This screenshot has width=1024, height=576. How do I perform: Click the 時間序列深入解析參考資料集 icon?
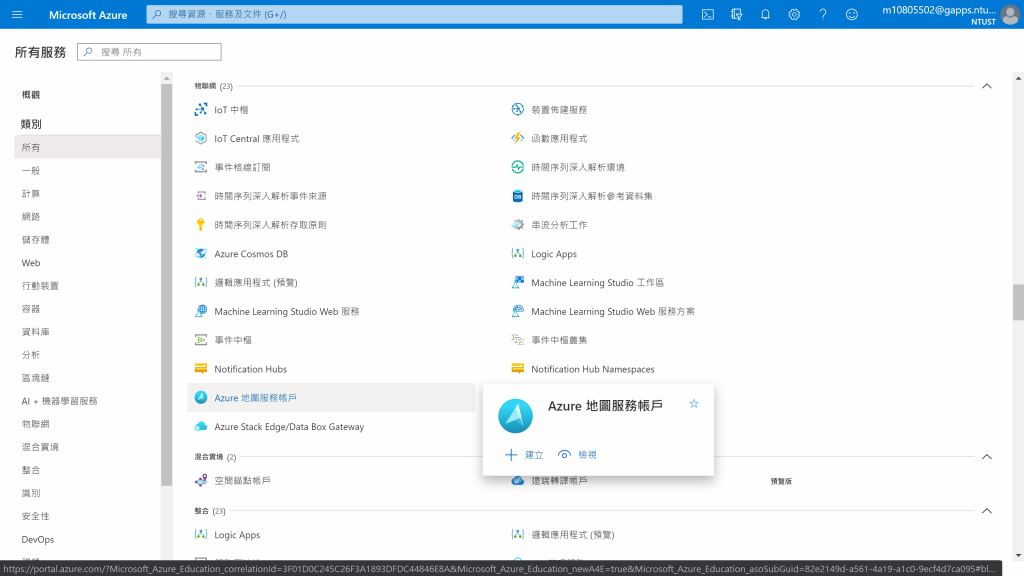(517, 196)
